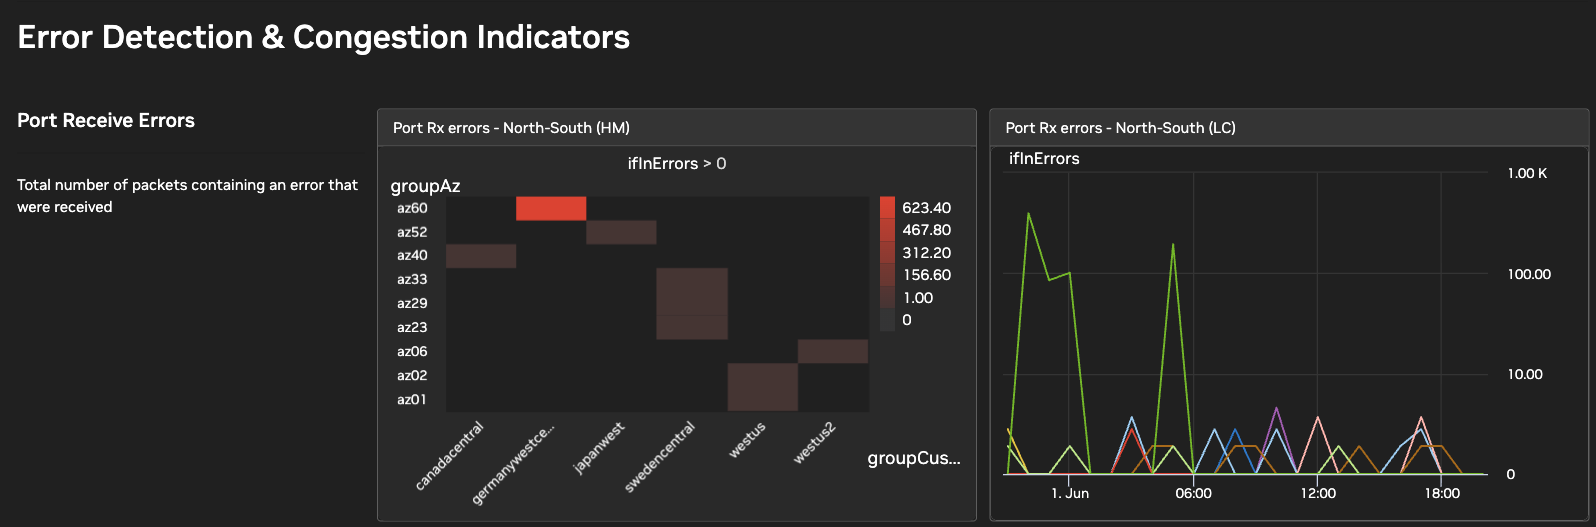Click the purple line peak in the line chart
The height and width of the screenshot is (527, 1596).
[x=1276, y=408]
